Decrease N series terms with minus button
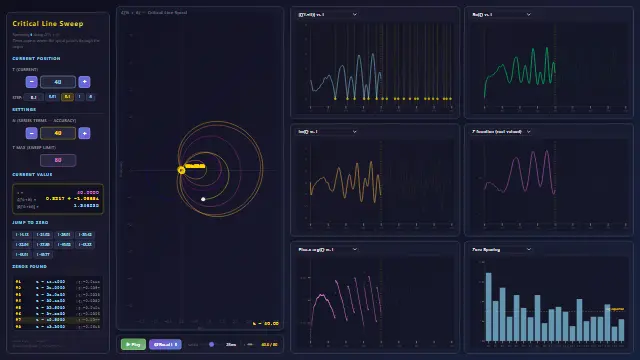This screenshot has height=360, width=640. coord(31,133)
